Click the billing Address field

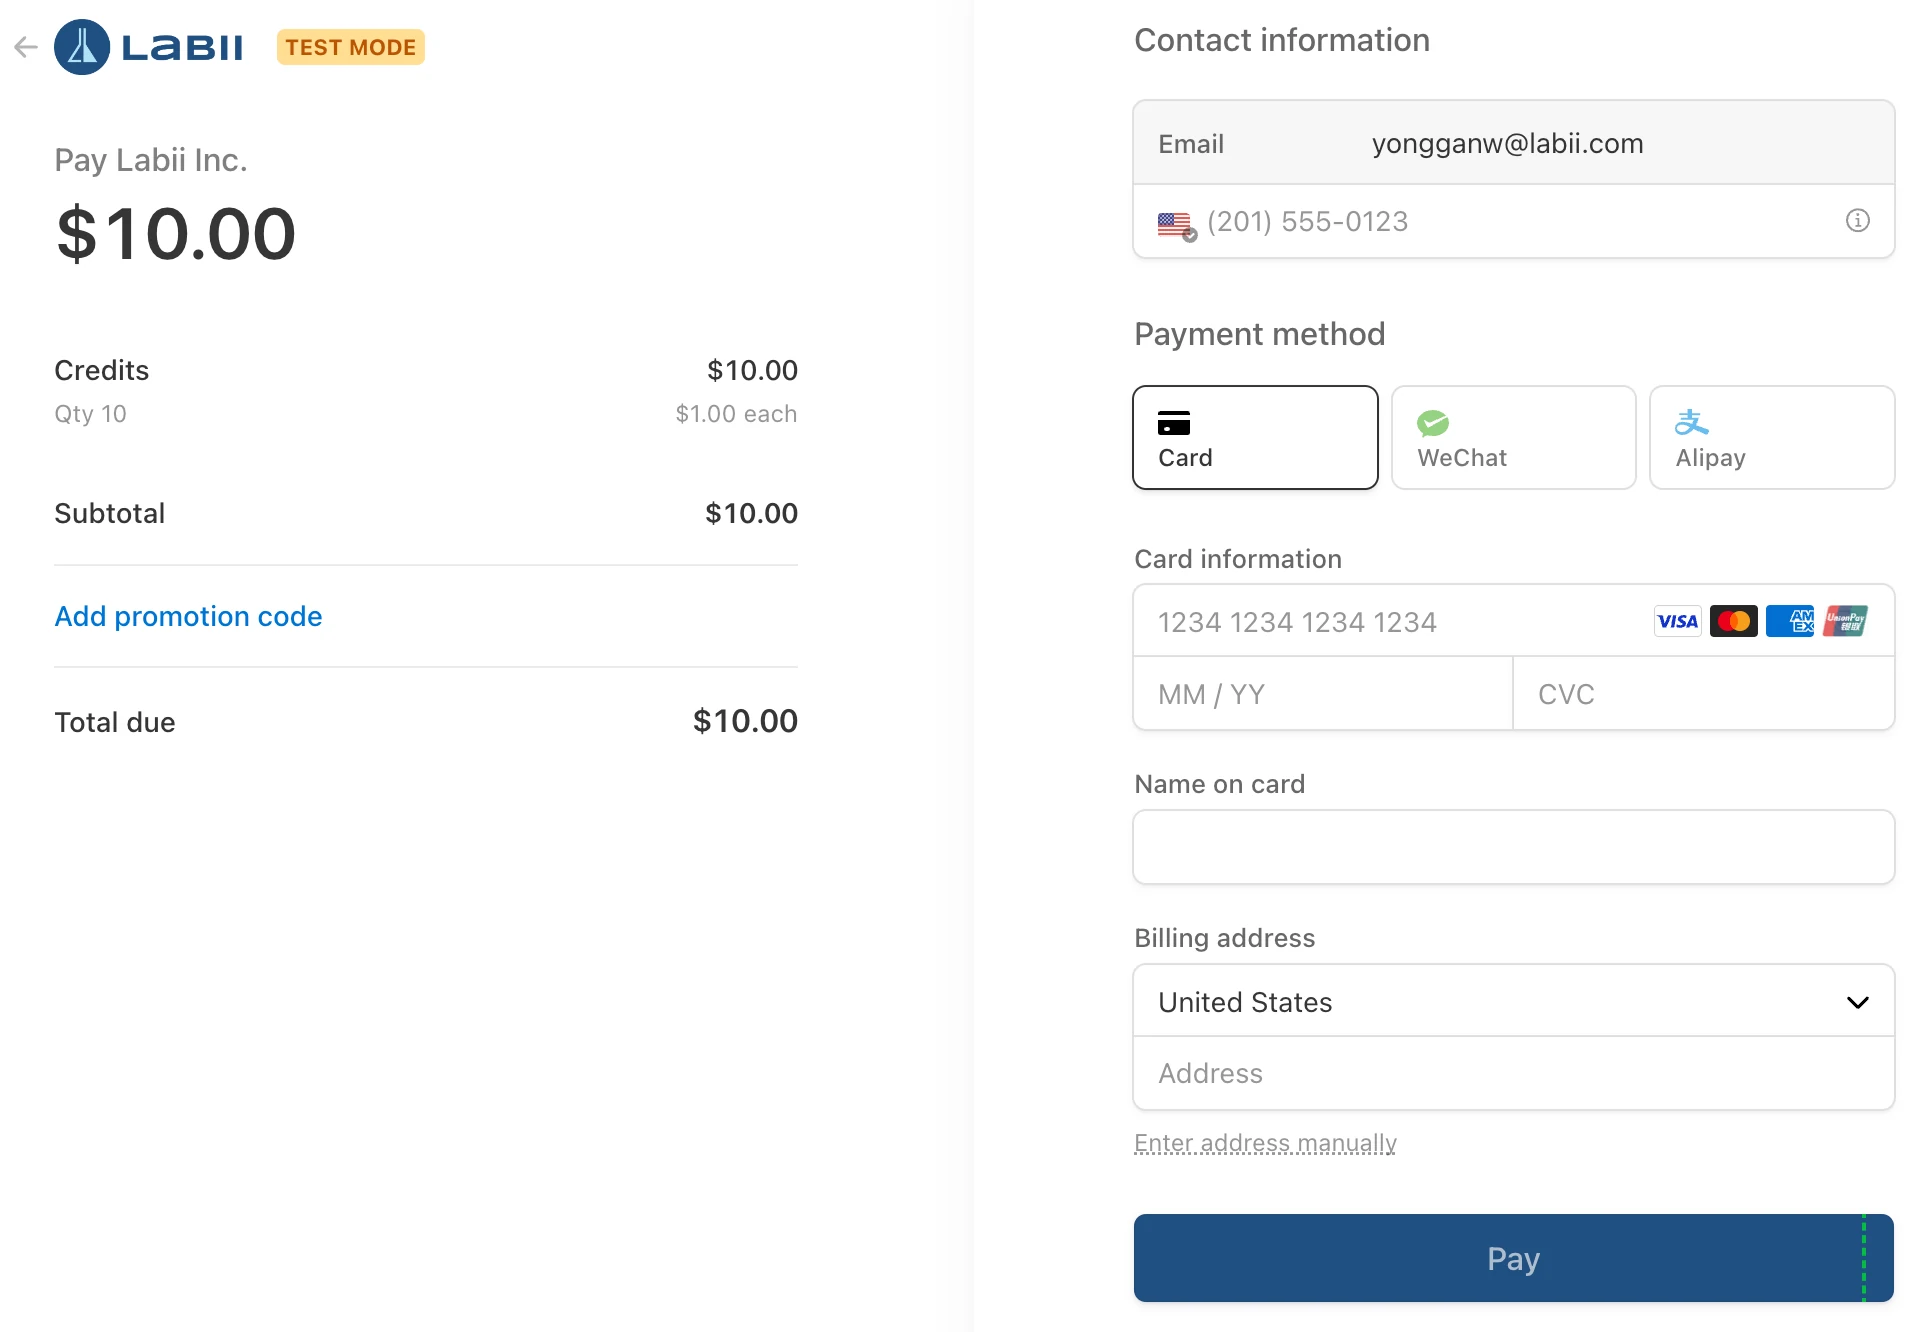tap(1513, 1074)
